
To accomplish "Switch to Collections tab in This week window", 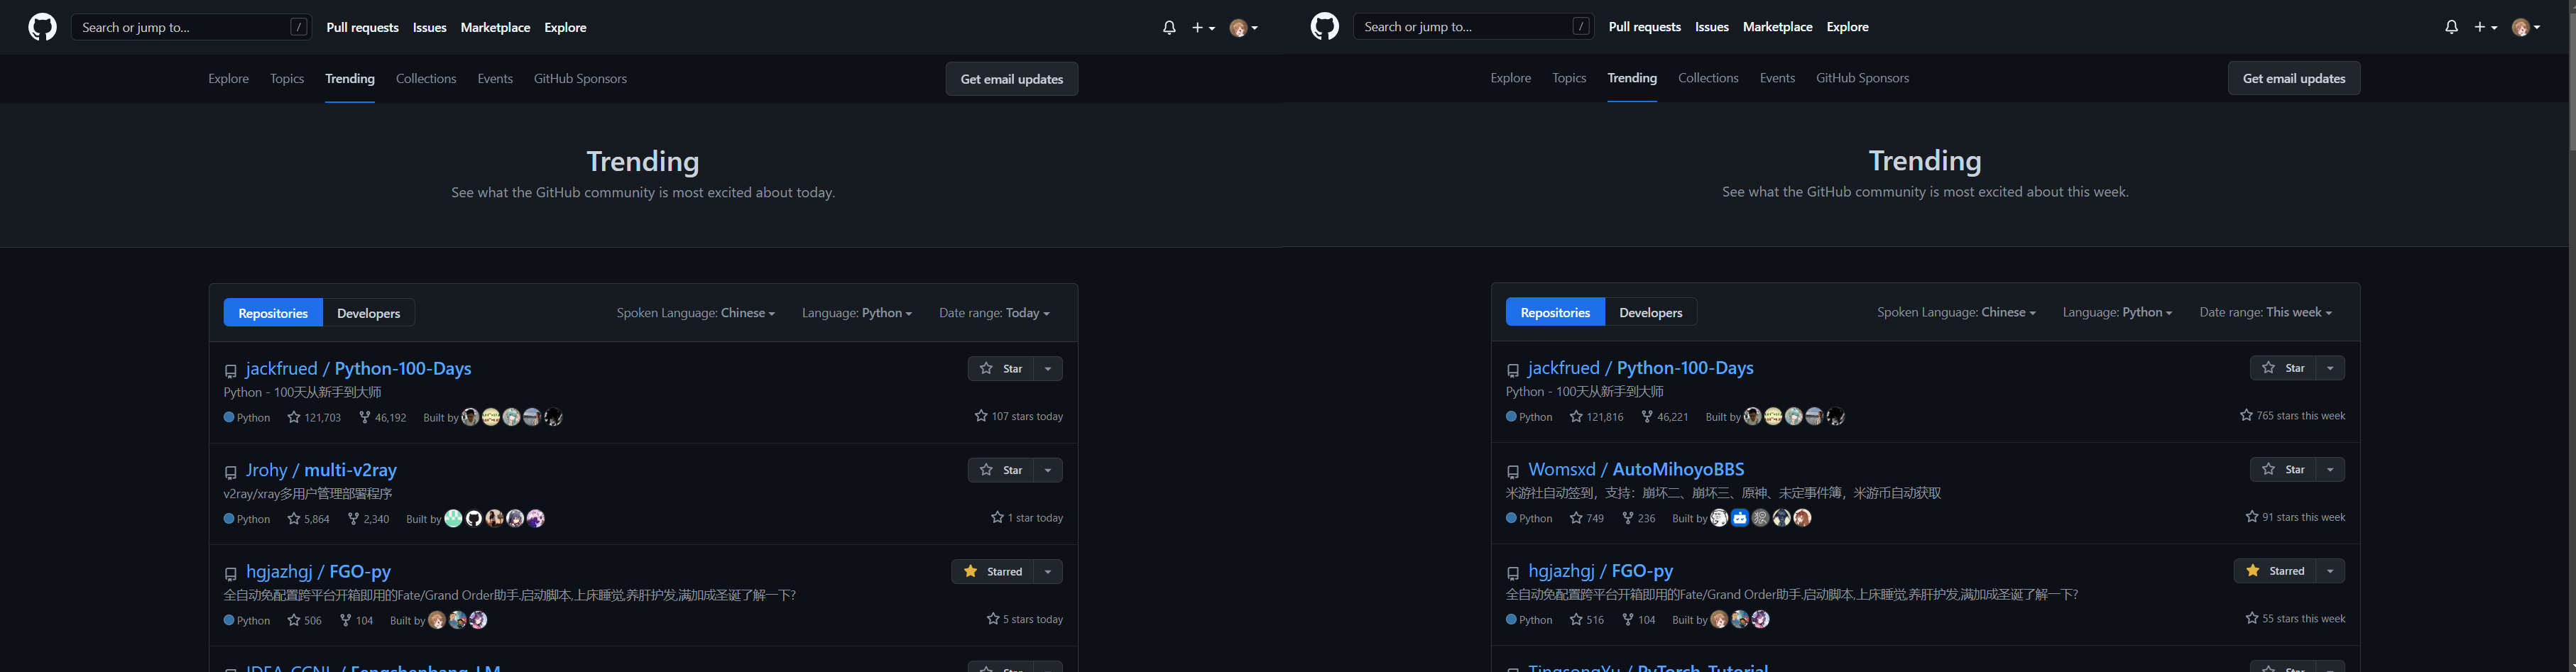I will [1708, 78].
